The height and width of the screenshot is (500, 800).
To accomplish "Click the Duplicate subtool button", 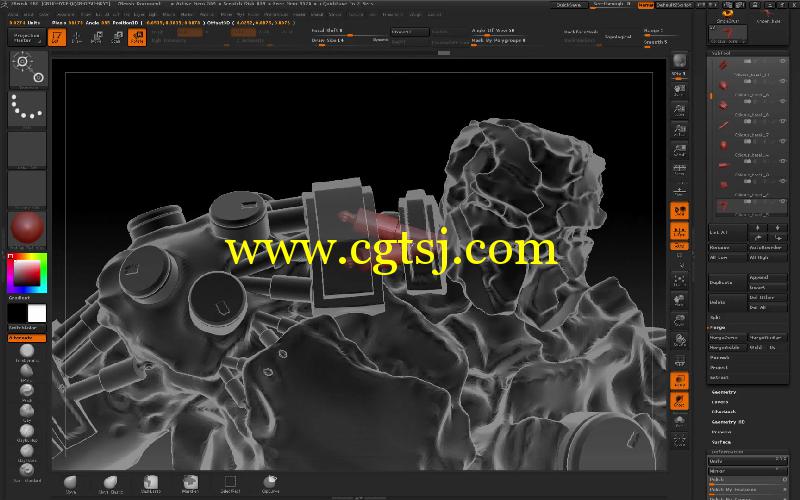I will (x=728, y=283).
